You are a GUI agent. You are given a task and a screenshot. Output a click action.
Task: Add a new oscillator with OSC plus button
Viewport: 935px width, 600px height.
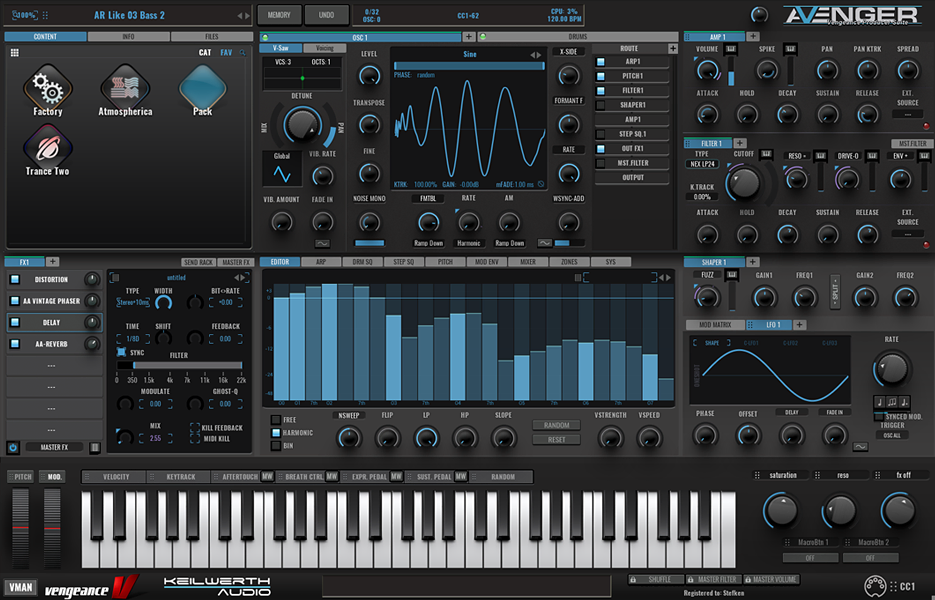point(469,37)
